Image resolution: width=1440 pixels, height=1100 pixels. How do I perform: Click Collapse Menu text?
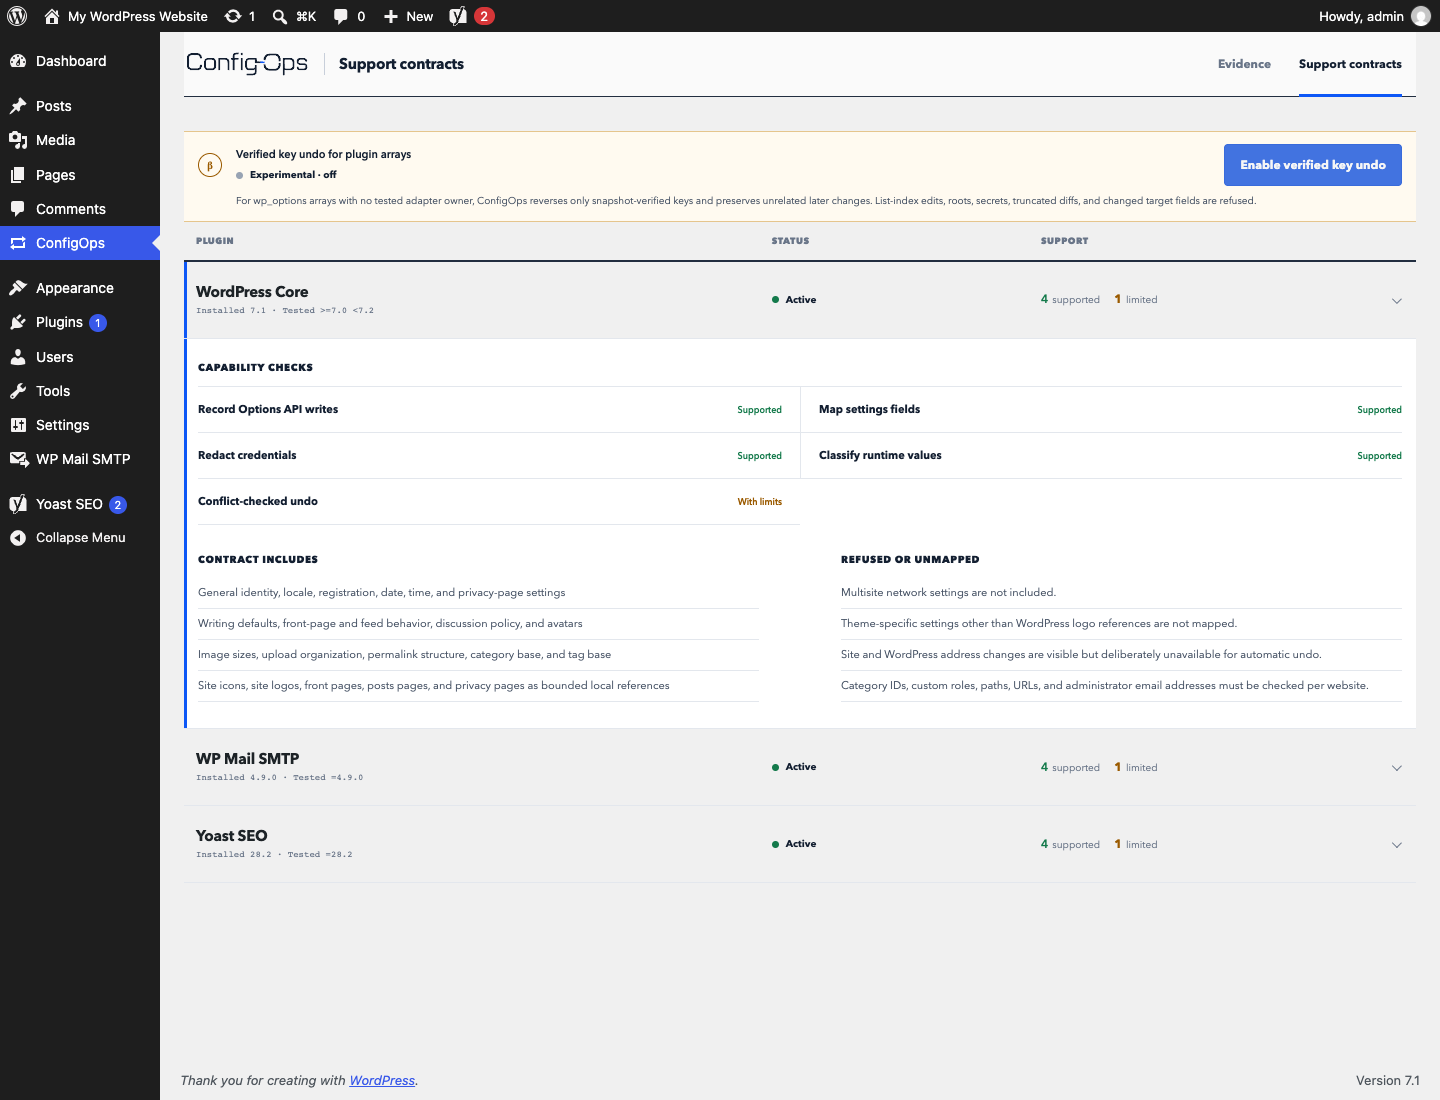[81, 538]
